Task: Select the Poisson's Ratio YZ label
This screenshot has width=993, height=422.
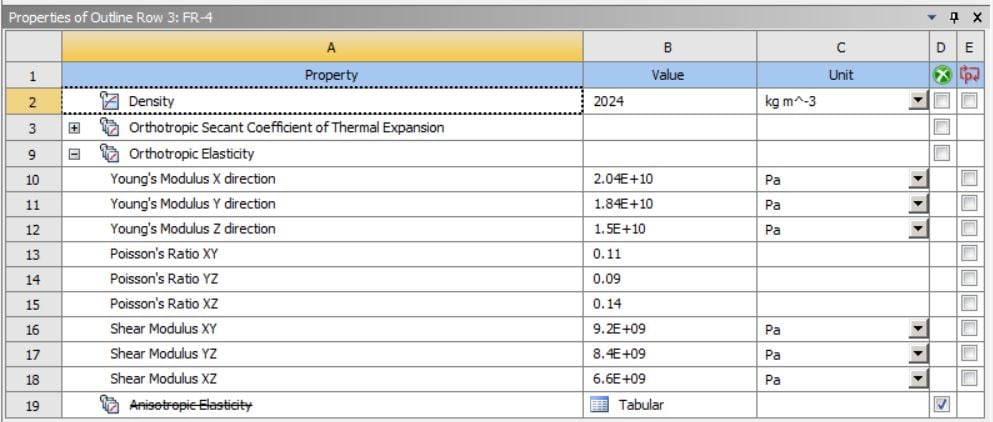Action: pos(164,279)
